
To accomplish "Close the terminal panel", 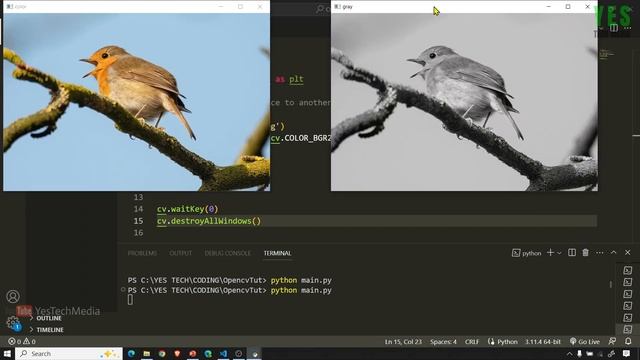I will click(x=628, y=253).
